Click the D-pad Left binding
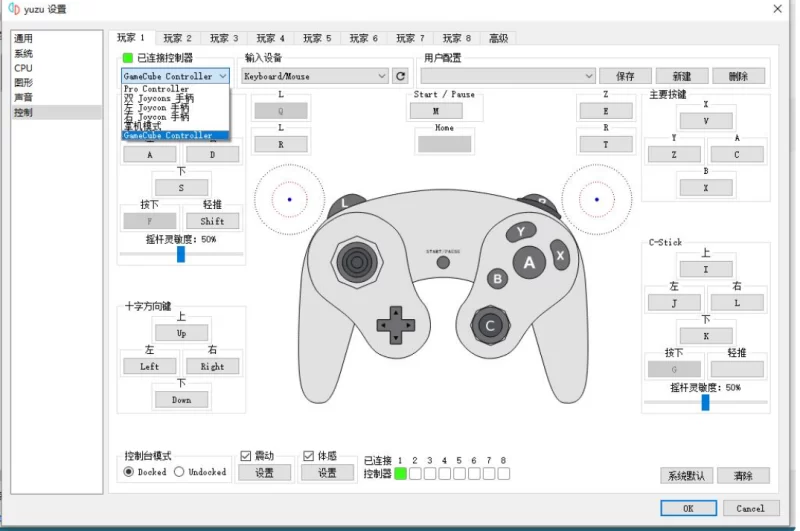This screenshot has width=800, height=531. (x=150, y=366)
